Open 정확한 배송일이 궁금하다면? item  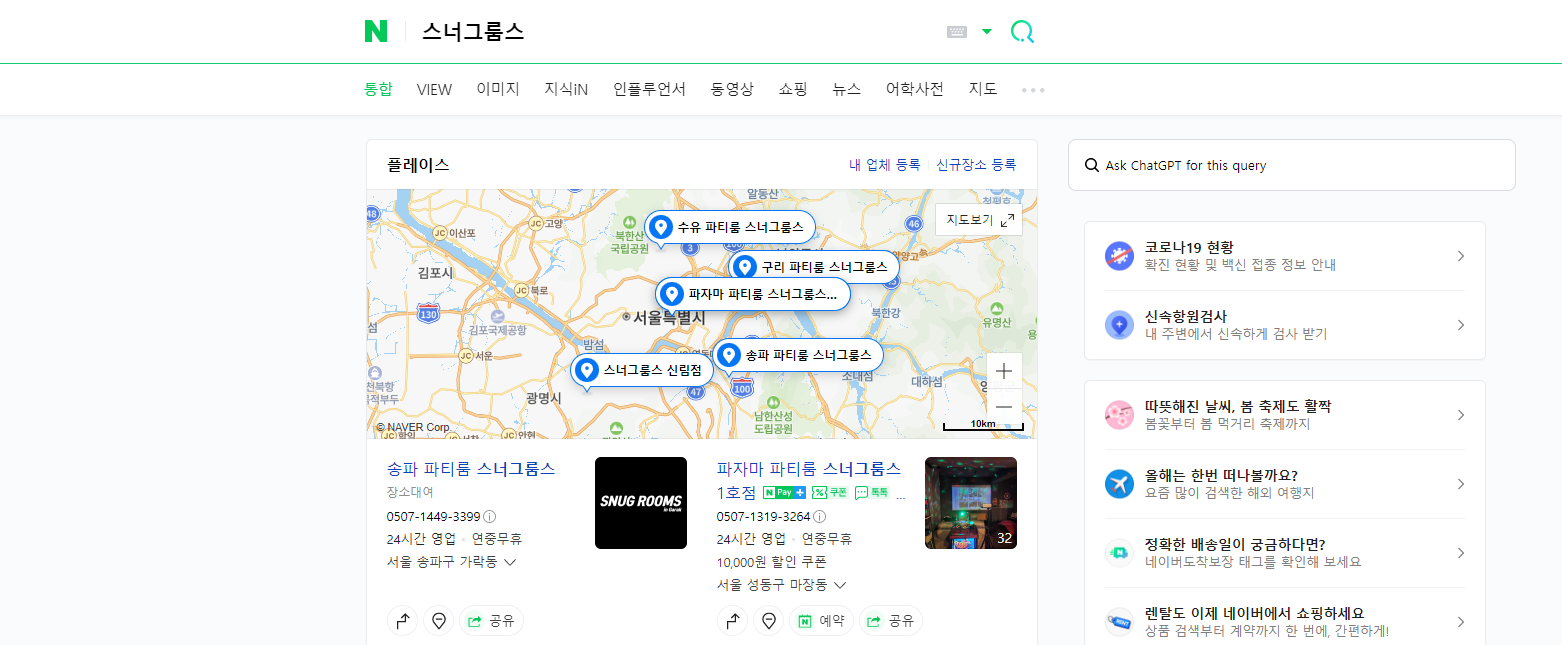coord(1285,553)
